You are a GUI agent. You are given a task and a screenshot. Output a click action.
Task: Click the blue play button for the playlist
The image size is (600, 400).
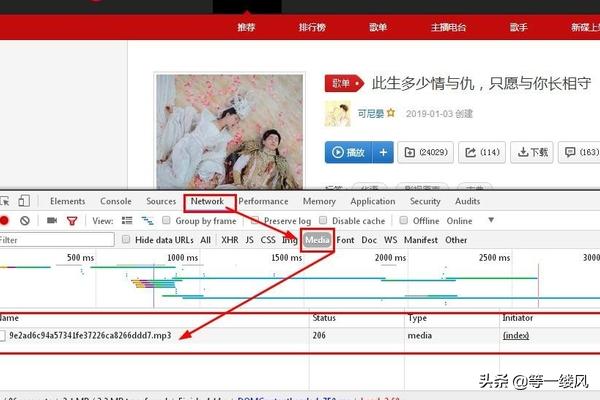point(347,152)
